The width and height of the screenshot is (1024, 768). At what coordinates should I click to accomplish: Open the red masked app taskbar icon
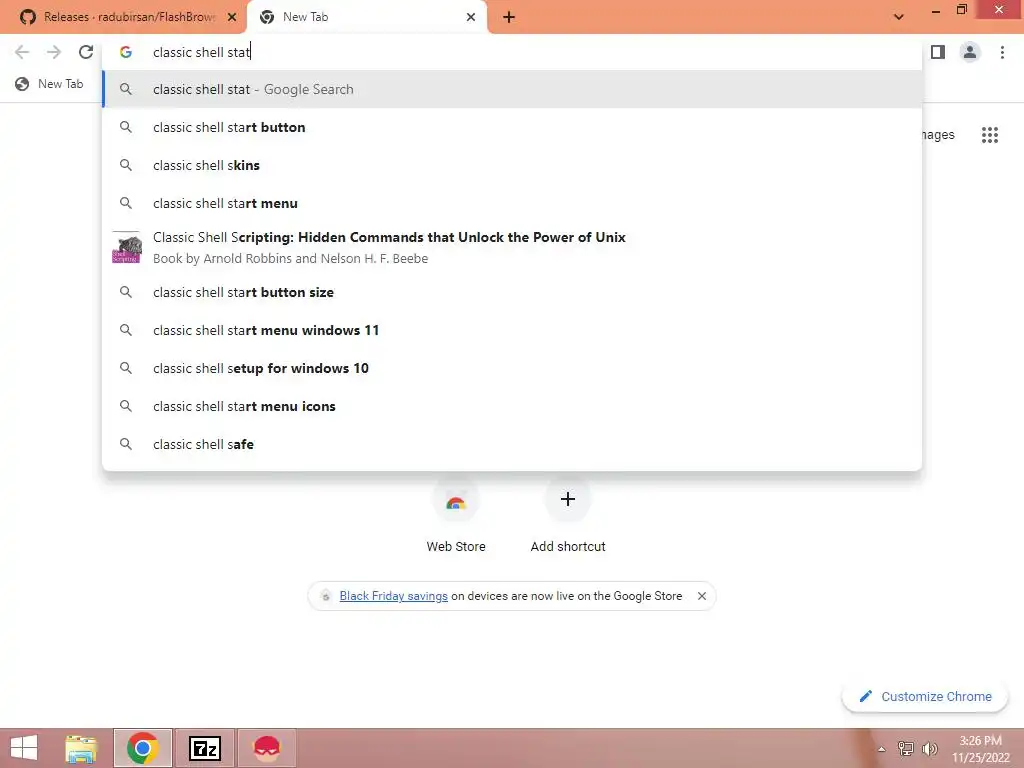[x=266, y=748]
